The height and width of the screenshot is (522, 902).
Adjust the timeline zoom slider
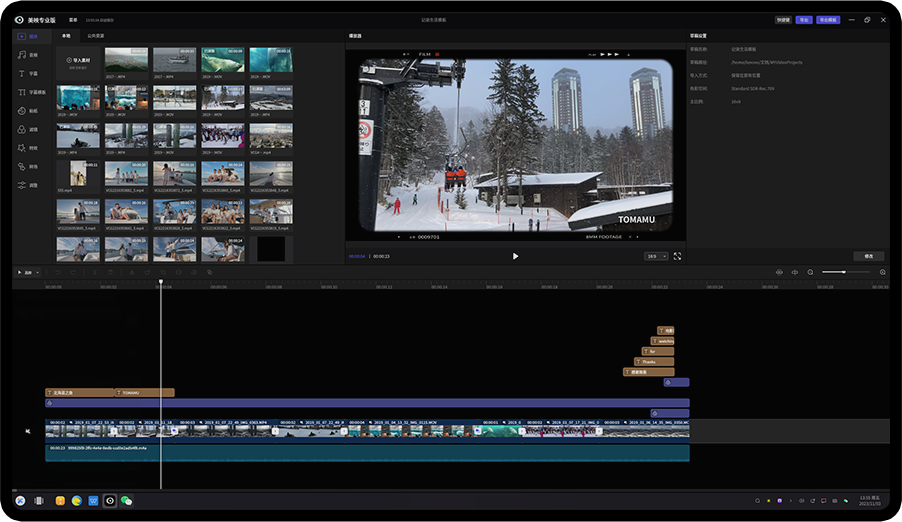coord(846,272)
